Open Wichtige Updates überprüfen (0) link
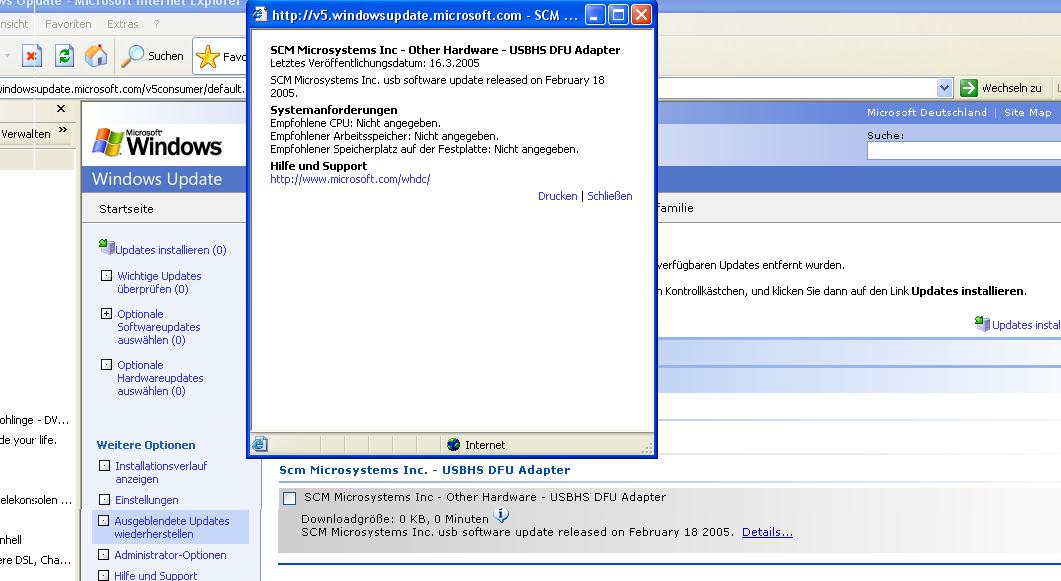The height and width of the screenshot is (581, 1061). [159, 282]
